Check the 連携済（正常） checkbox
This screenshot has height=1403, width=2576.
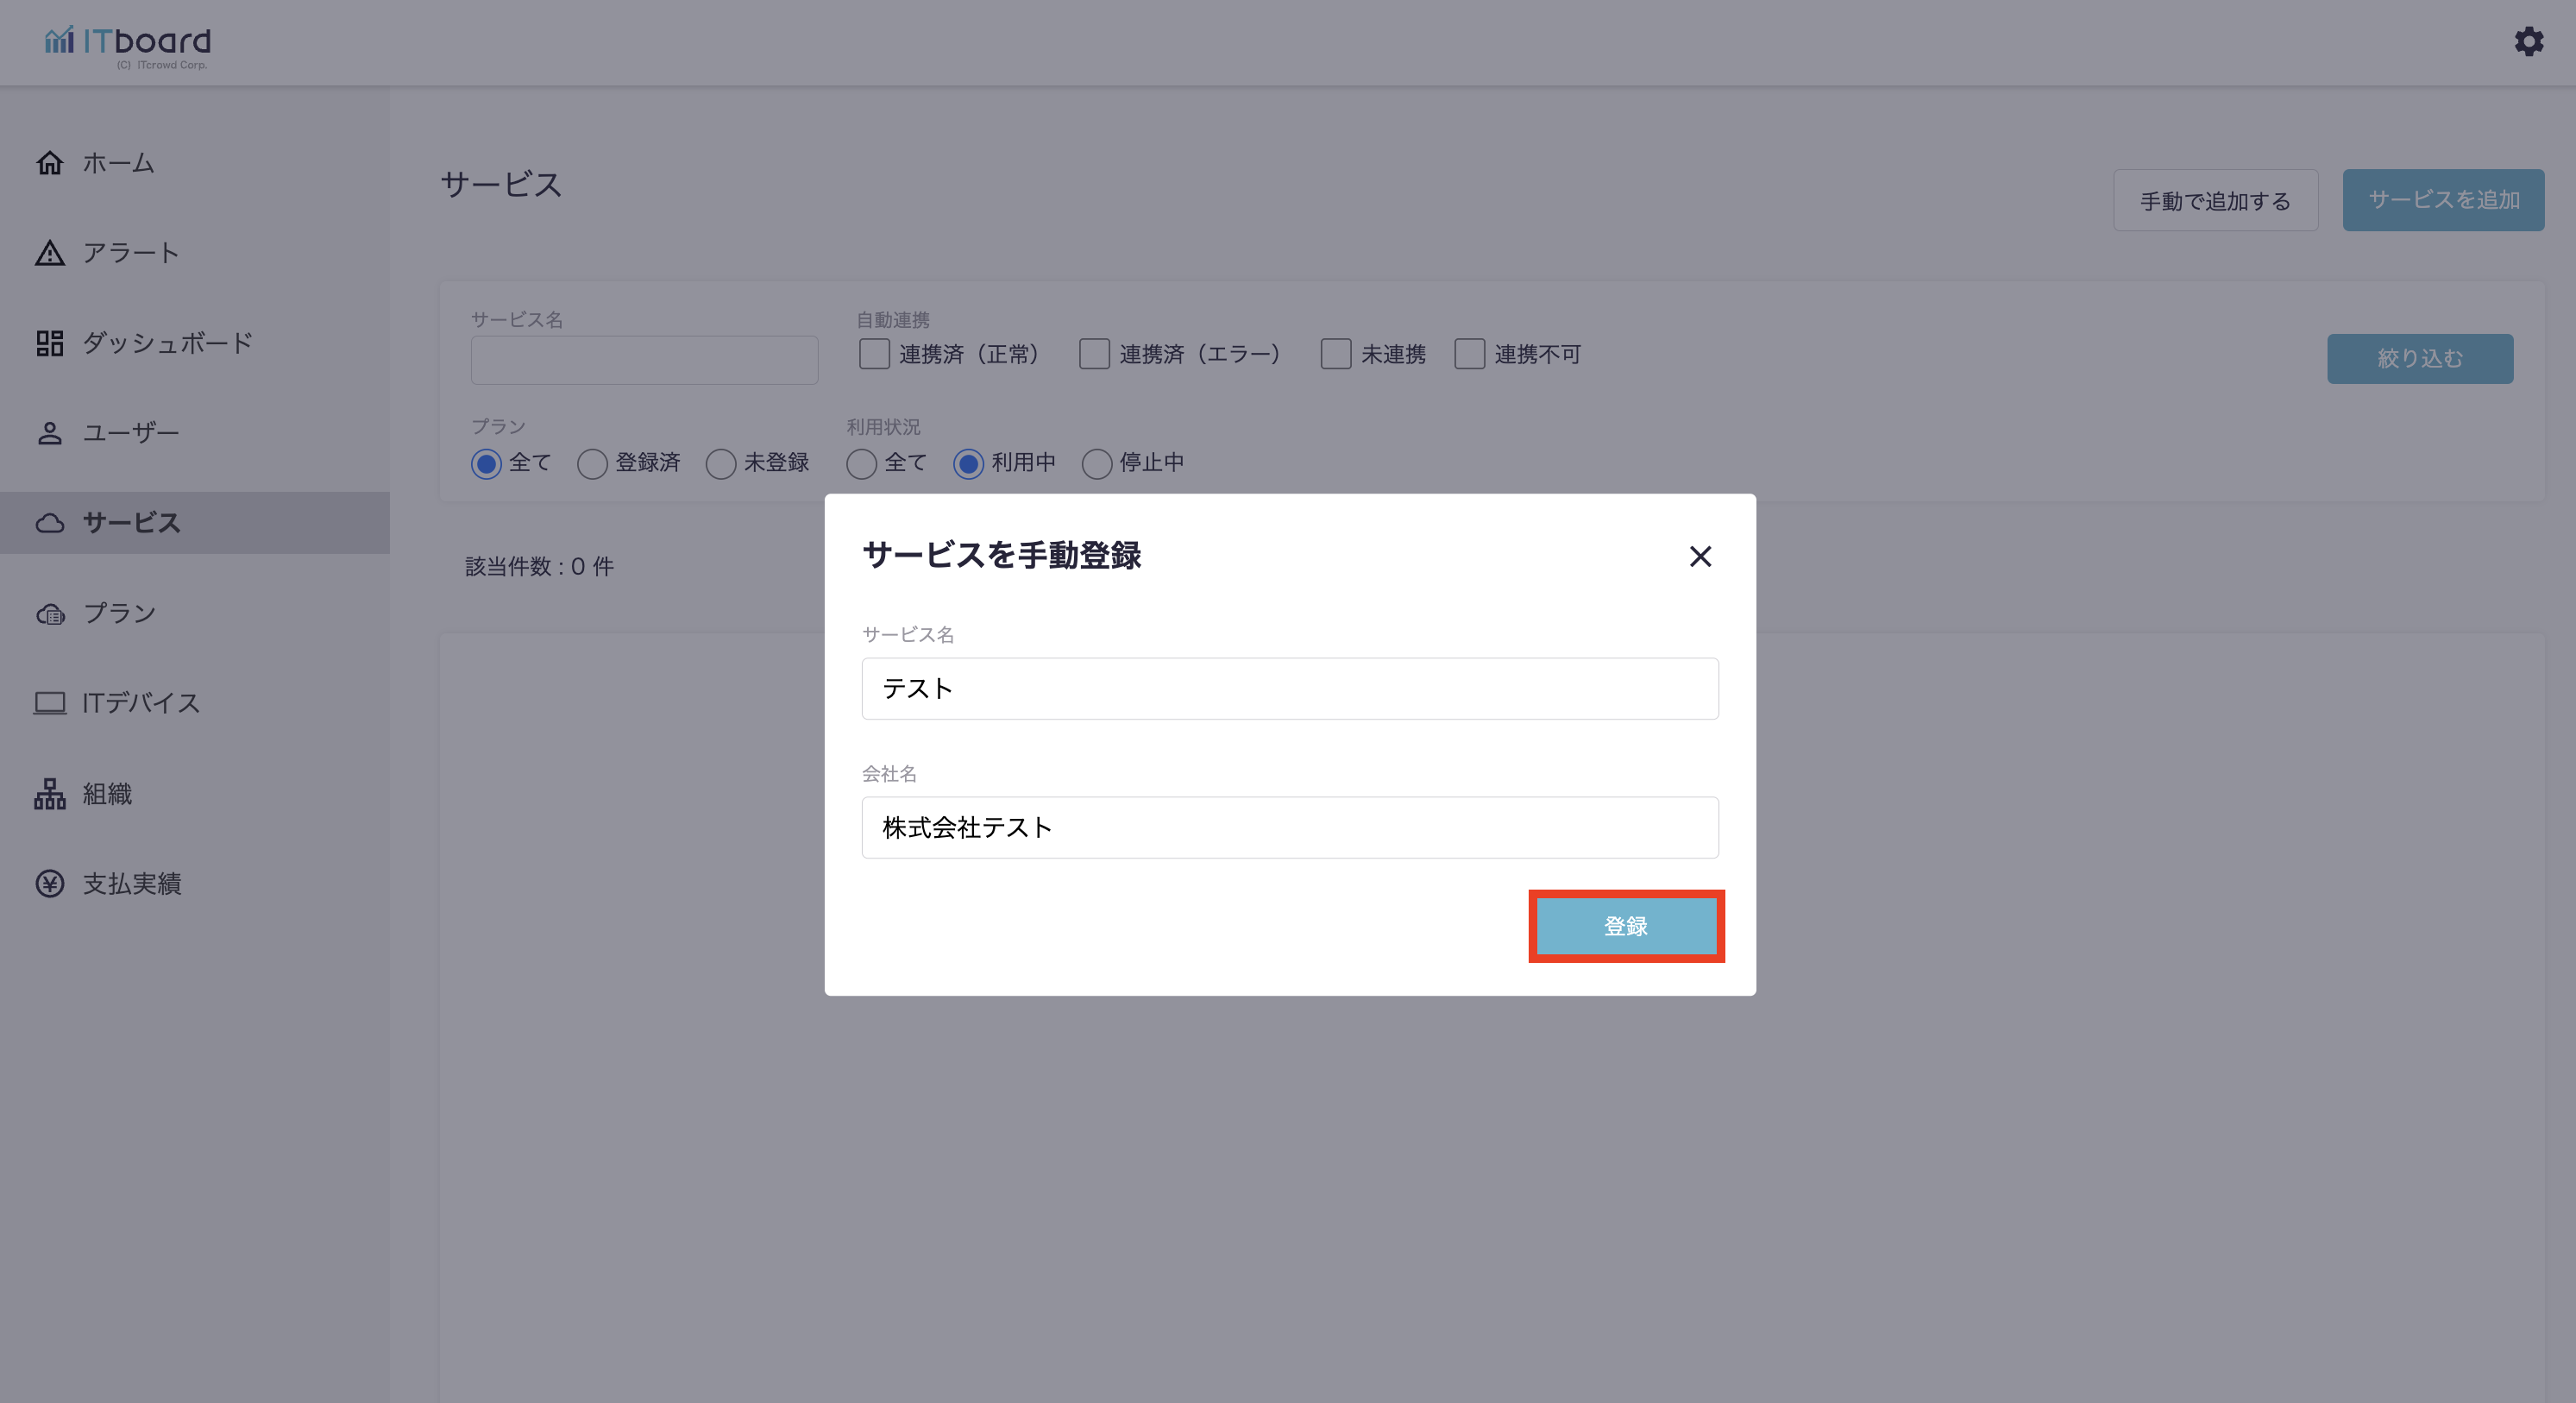click(874, 354)
